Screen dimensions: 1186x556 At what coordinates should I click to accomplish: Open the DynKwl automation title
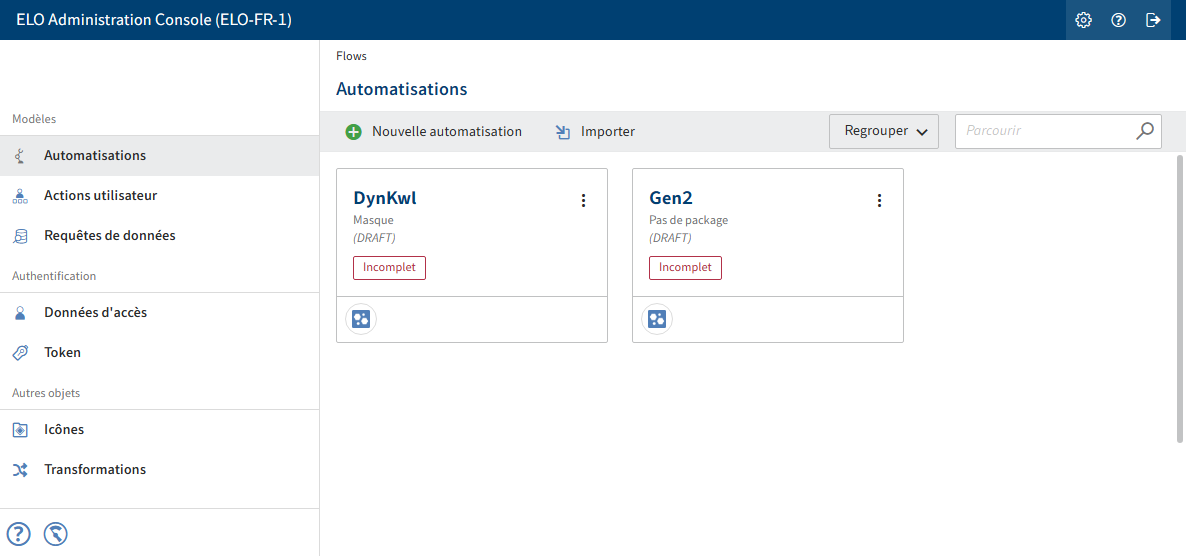pos(385,199)
